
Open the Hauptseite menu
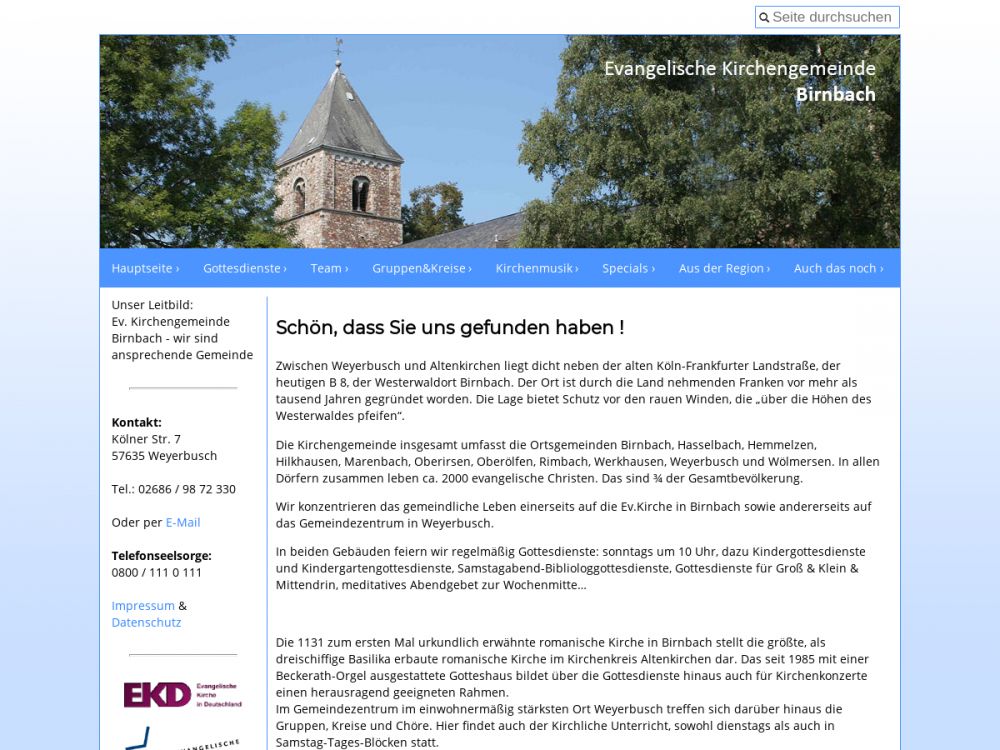point(145,268)
